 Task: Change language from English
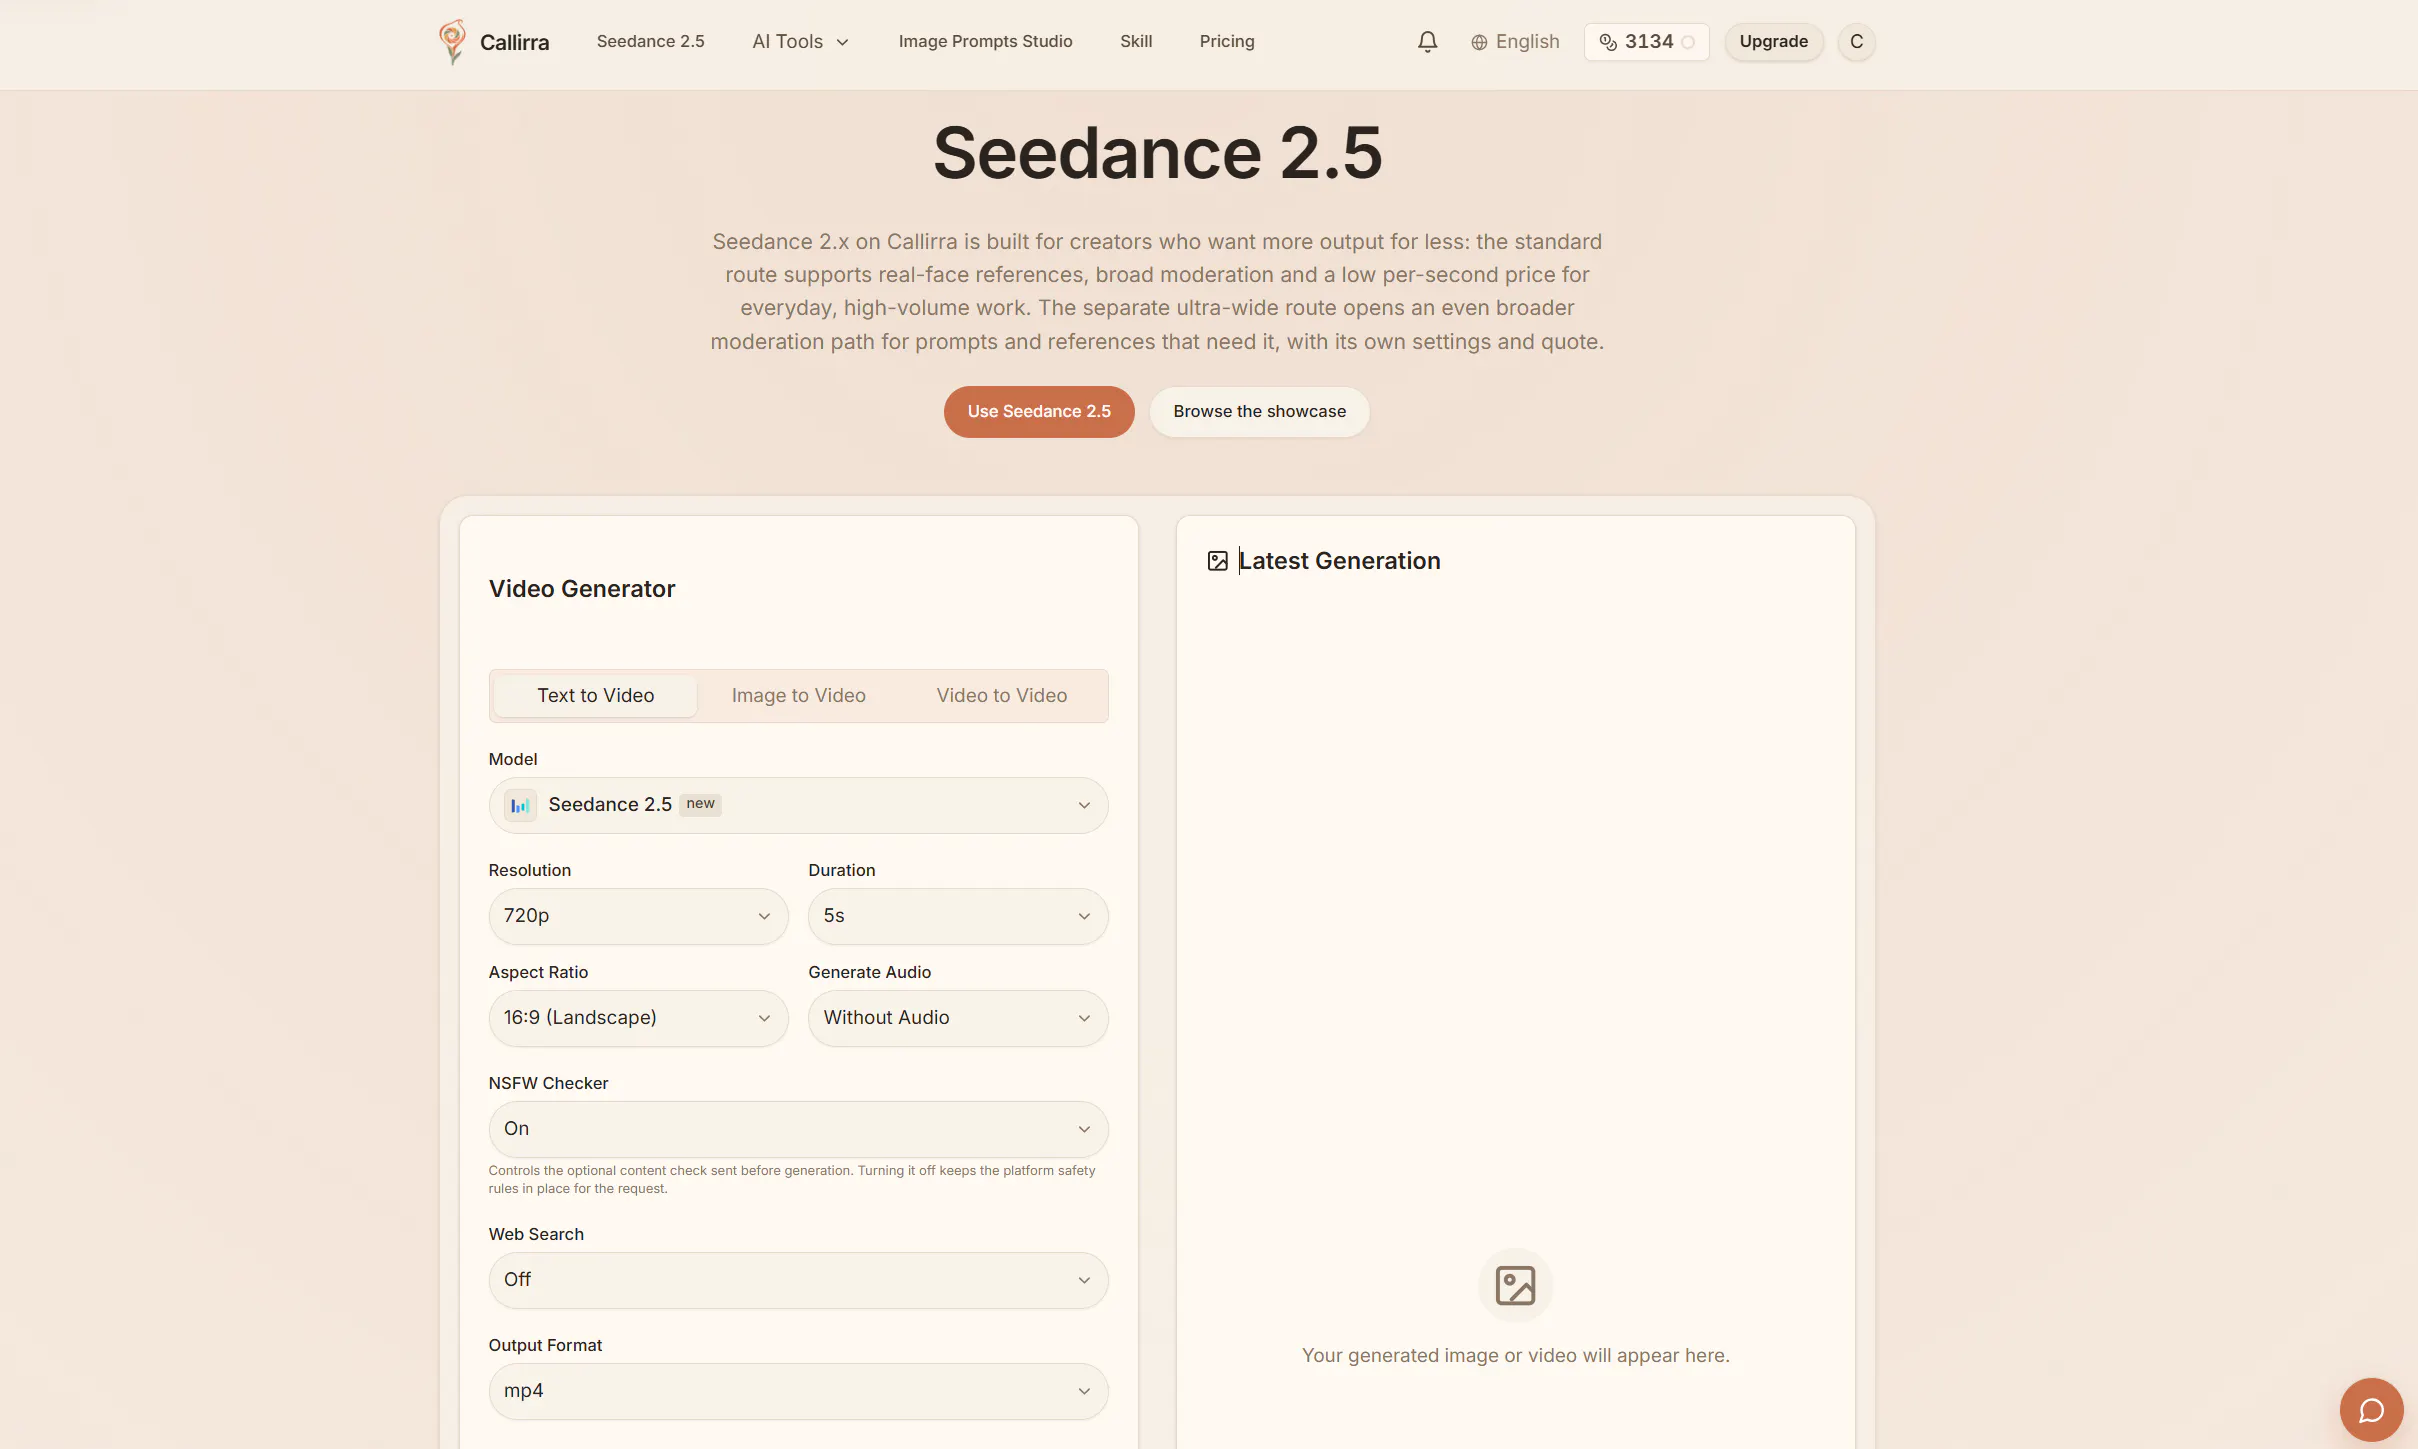(1515, 42)
